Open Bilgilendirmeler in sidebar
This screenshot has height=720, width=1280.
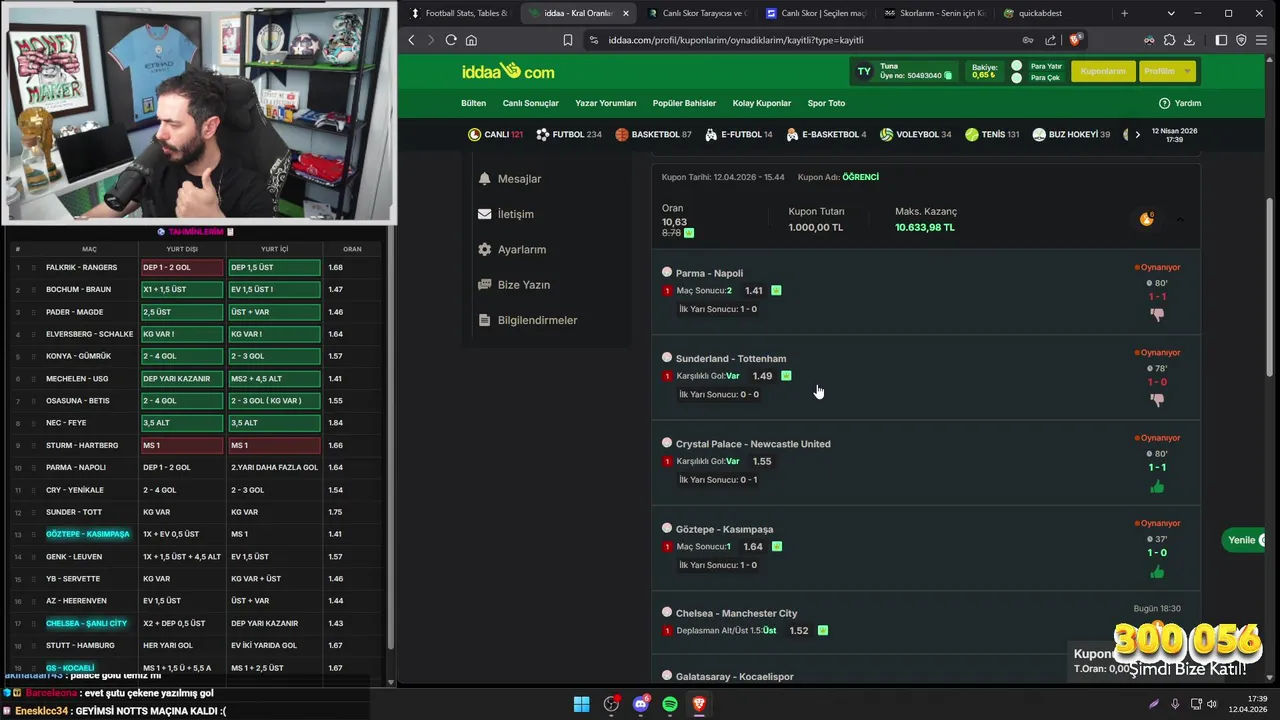528,320
